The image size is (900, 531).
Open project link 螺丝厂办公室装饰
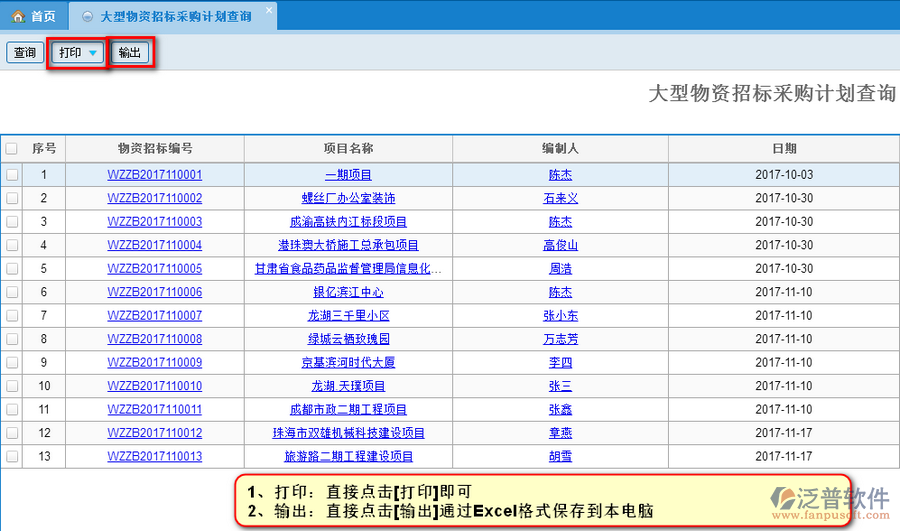point(348,198)
